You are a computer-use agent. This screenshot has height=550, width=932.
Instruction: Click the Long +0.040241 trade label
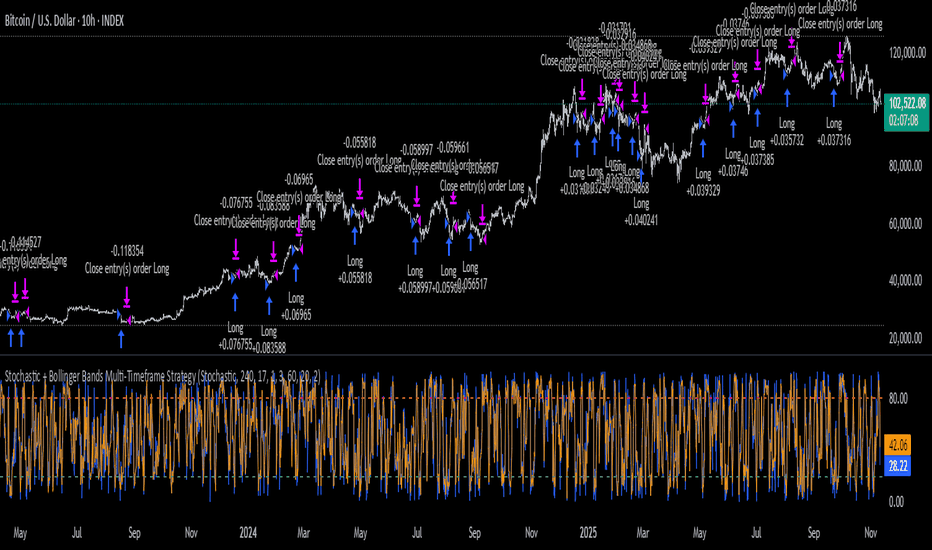(x=642, y=211)
